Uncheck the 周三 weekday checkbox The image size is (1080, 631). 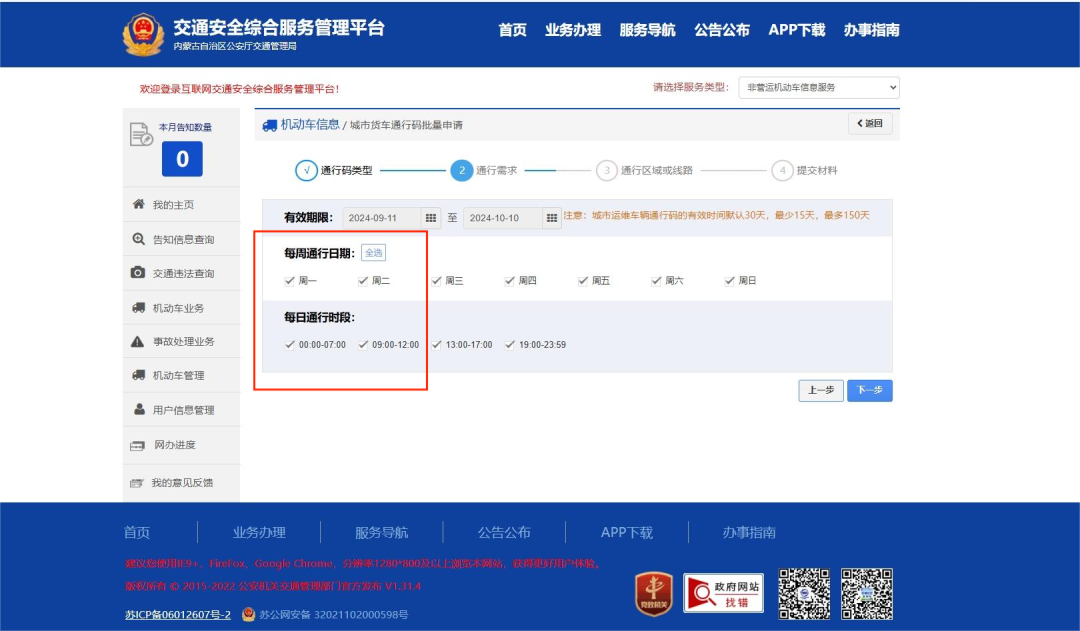[x=437, y=281]
